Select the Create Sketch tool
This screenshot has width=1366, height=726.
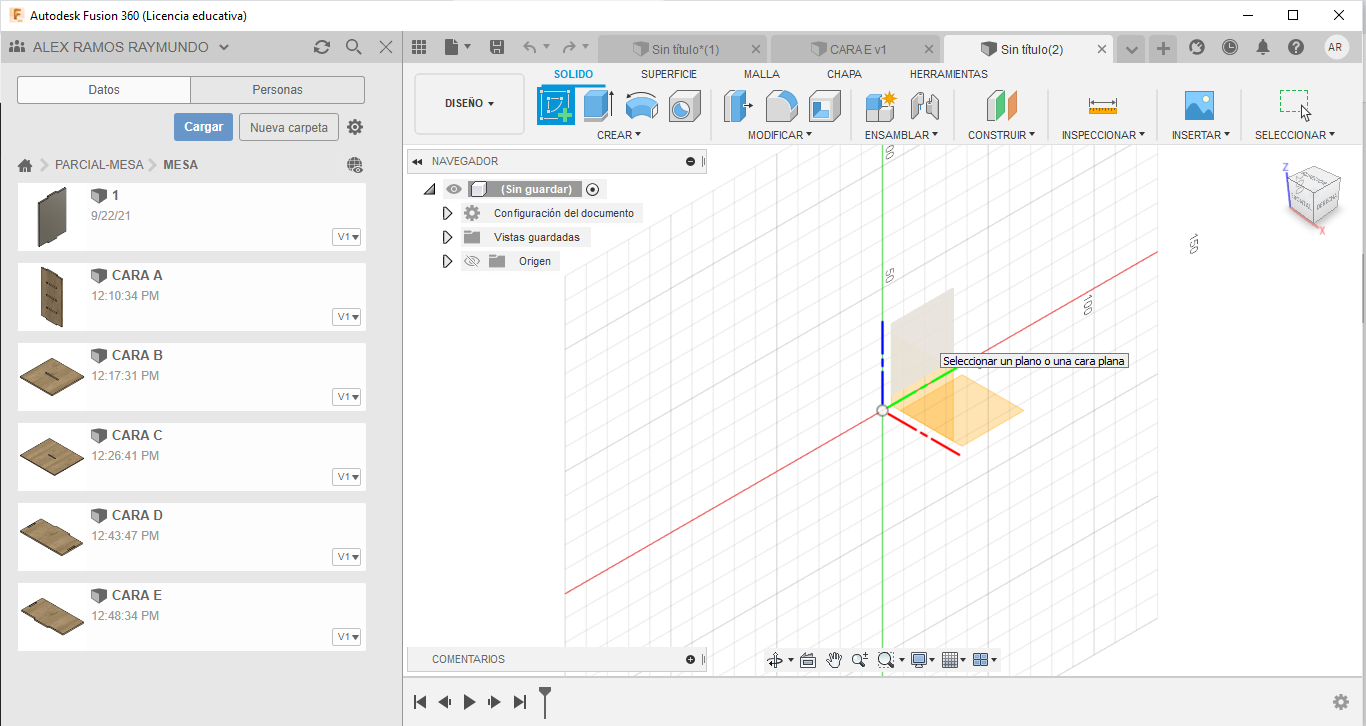[556, 106]
